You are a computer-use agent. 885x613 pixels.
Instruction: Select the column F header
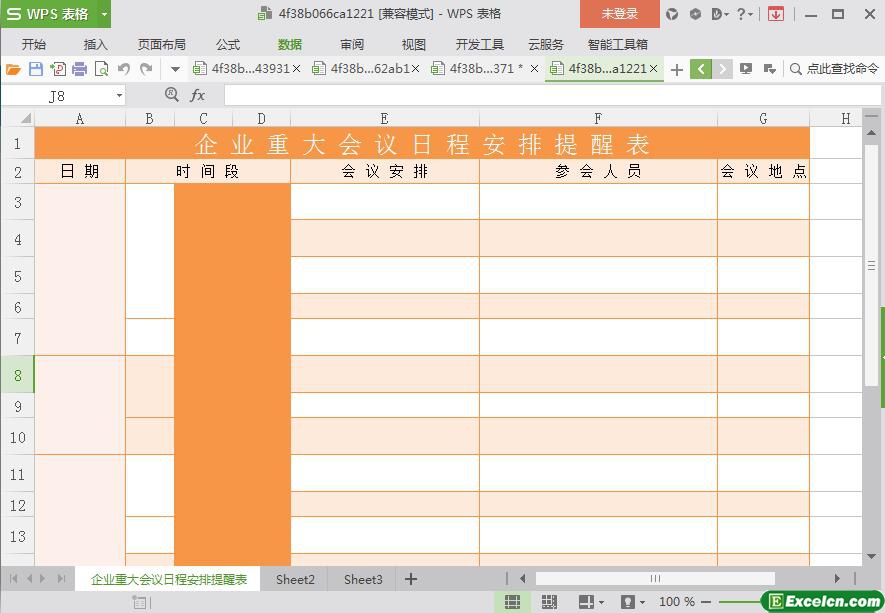click(598, 119)
